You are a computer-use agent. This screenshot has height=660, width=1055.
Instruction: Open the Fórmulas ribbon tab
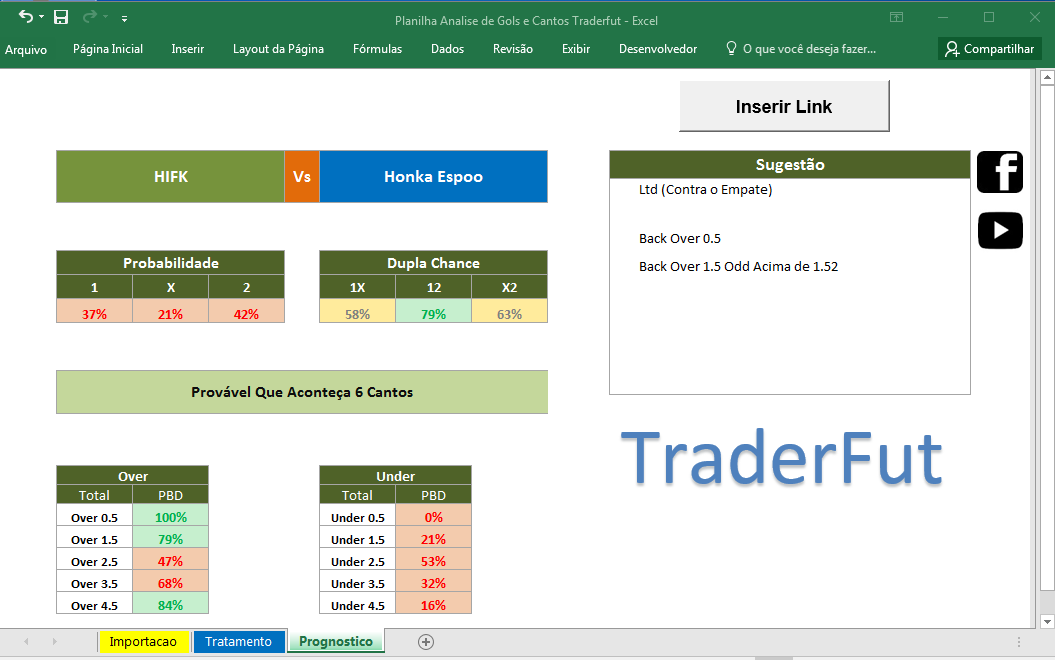coord(377,49)
